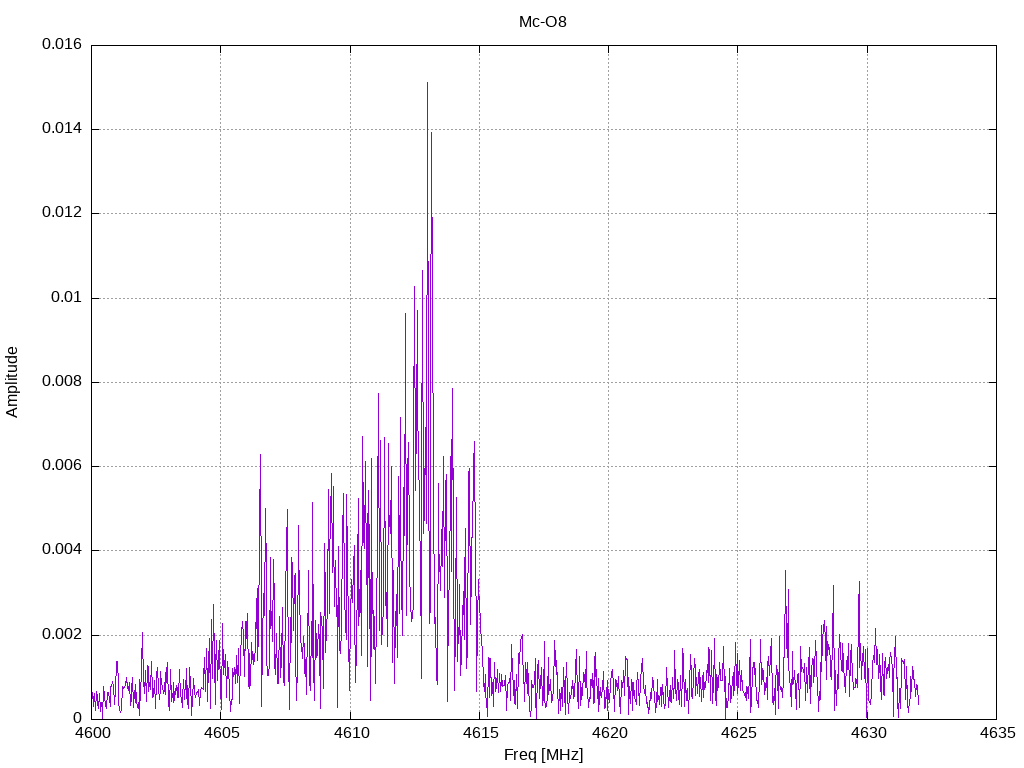Pick the 4620 x-axis tick label
Image resolution: width=1024 pixels, height=768 pixels.
(608, 733)
